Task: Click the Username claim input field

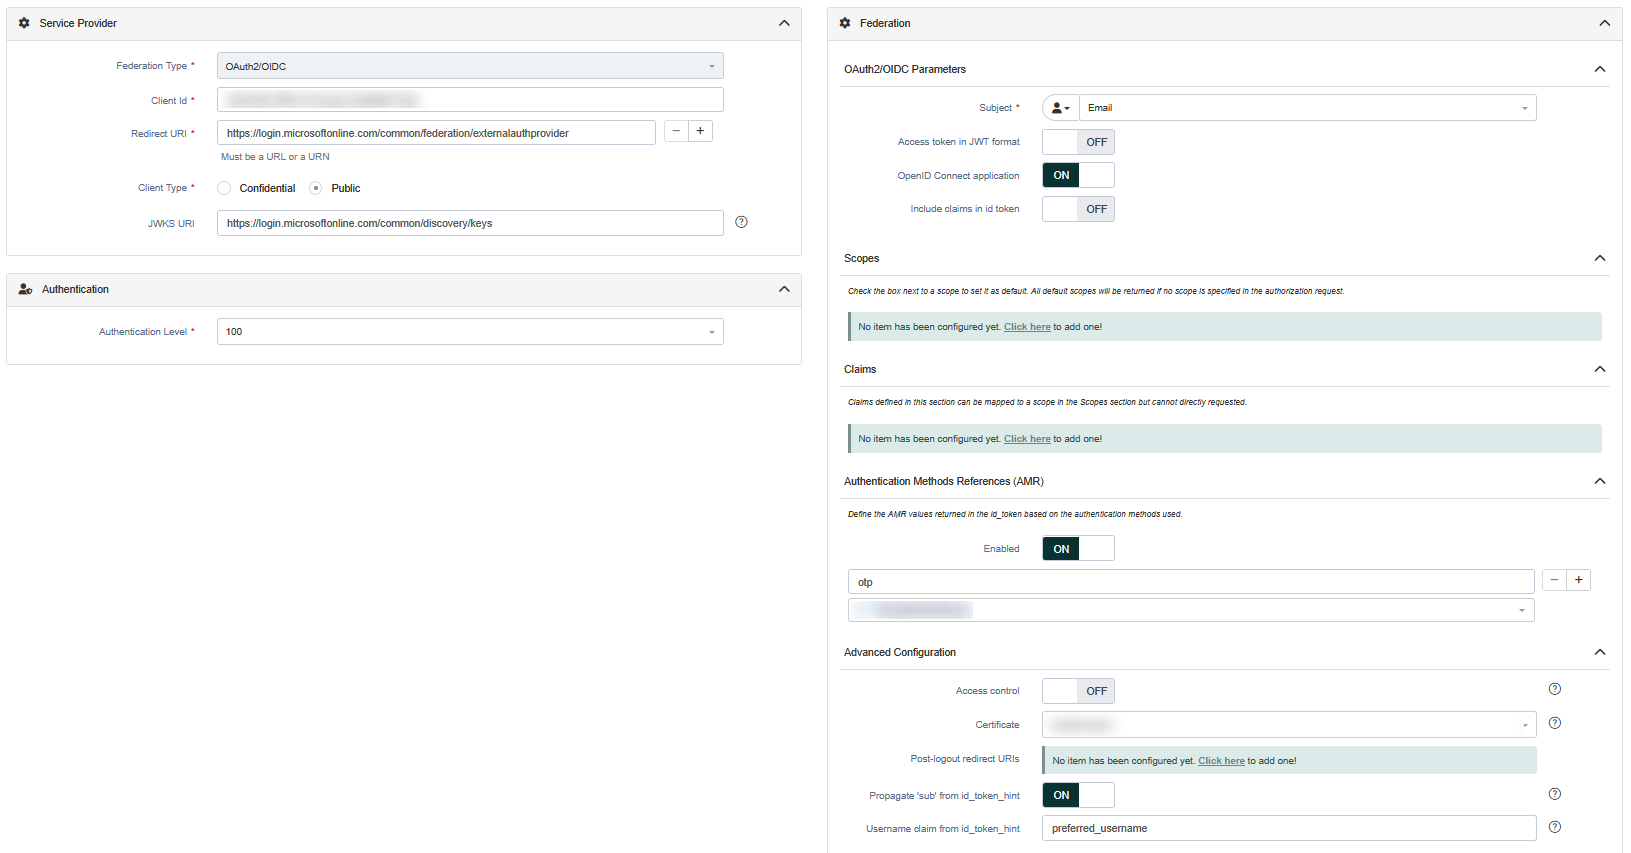Action: pos(1289,828)
